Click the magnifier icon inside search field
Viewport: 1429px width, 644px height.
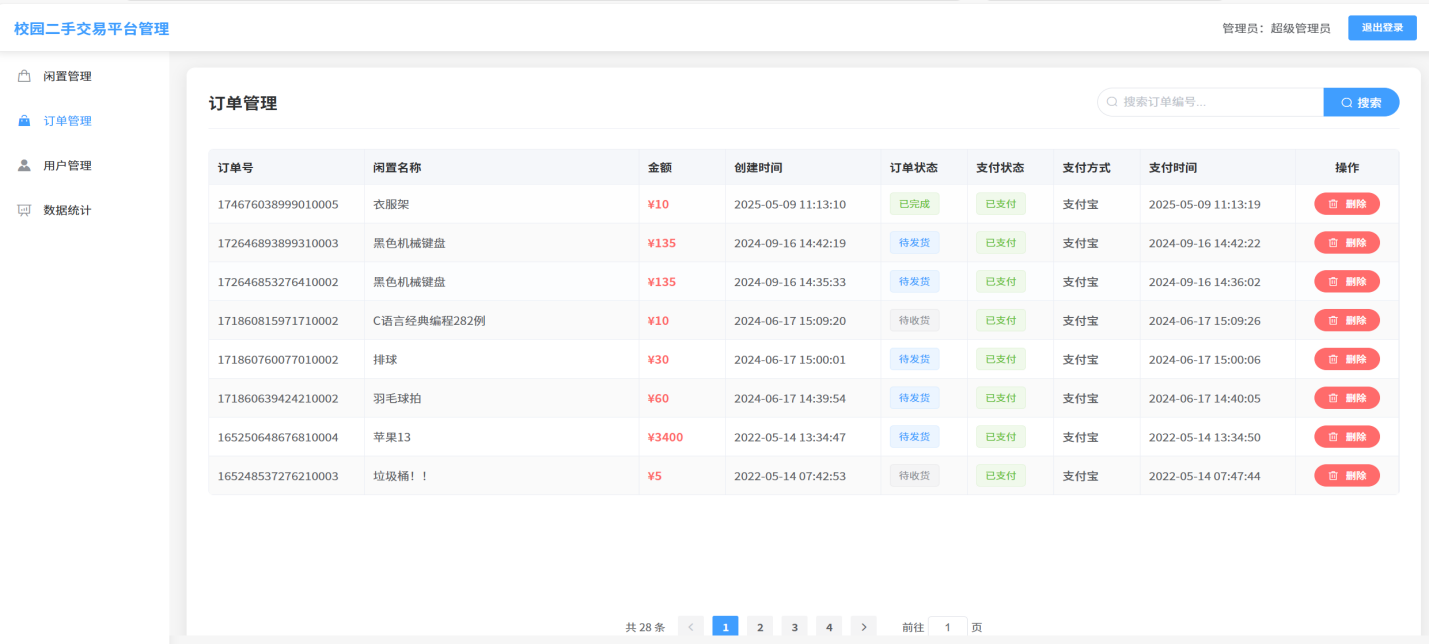1112,102
